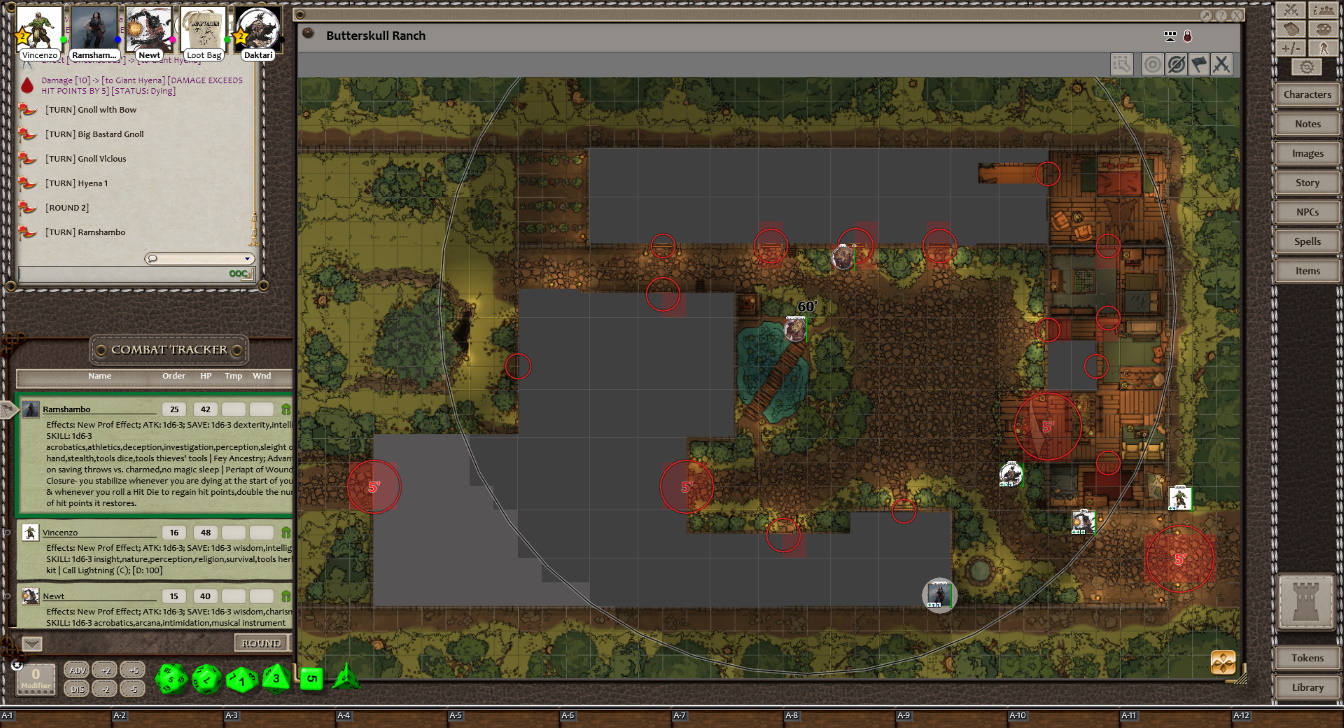The image size is (1344, 728).
Task: Click the crossed-out target tool on map toolbar
Action: pyautogui.click(x=1176, y=64)
